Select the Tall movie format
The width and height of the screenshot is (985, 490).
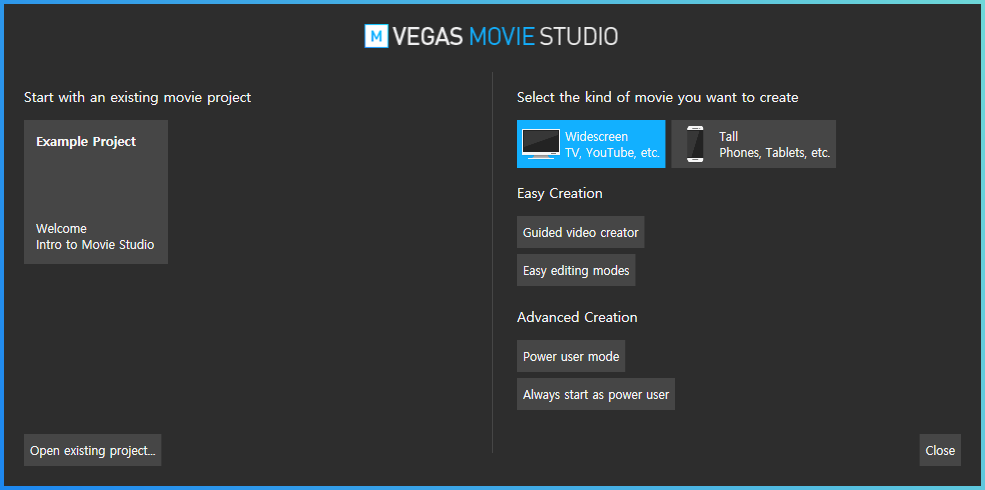(x=753, y=144)
